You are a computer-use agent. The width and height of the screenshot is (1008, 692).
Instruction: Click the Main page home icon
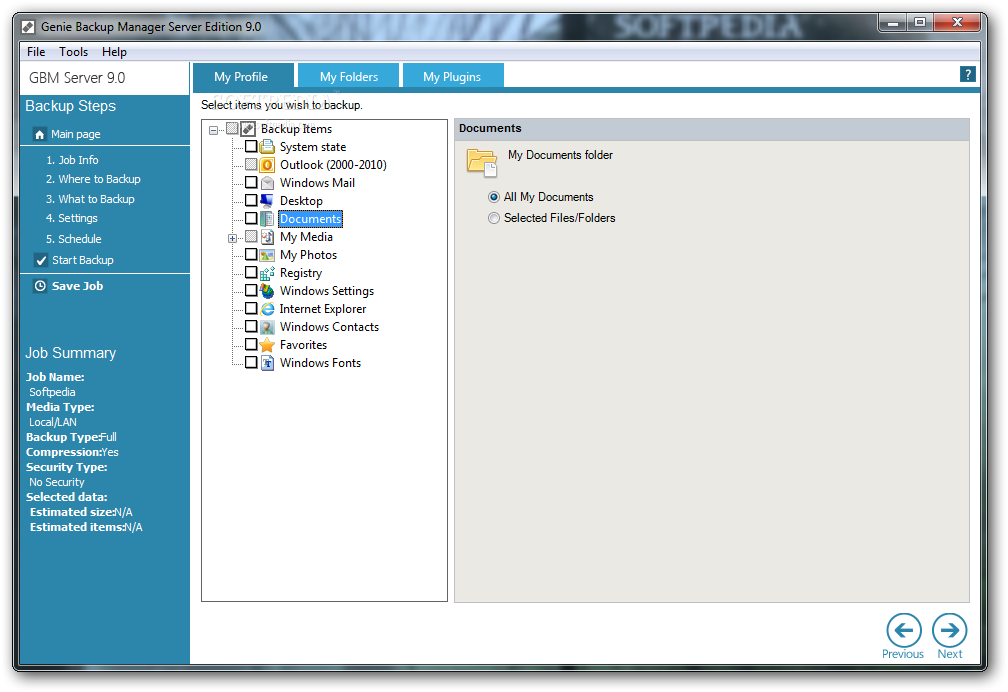click(x=40, y=134)
